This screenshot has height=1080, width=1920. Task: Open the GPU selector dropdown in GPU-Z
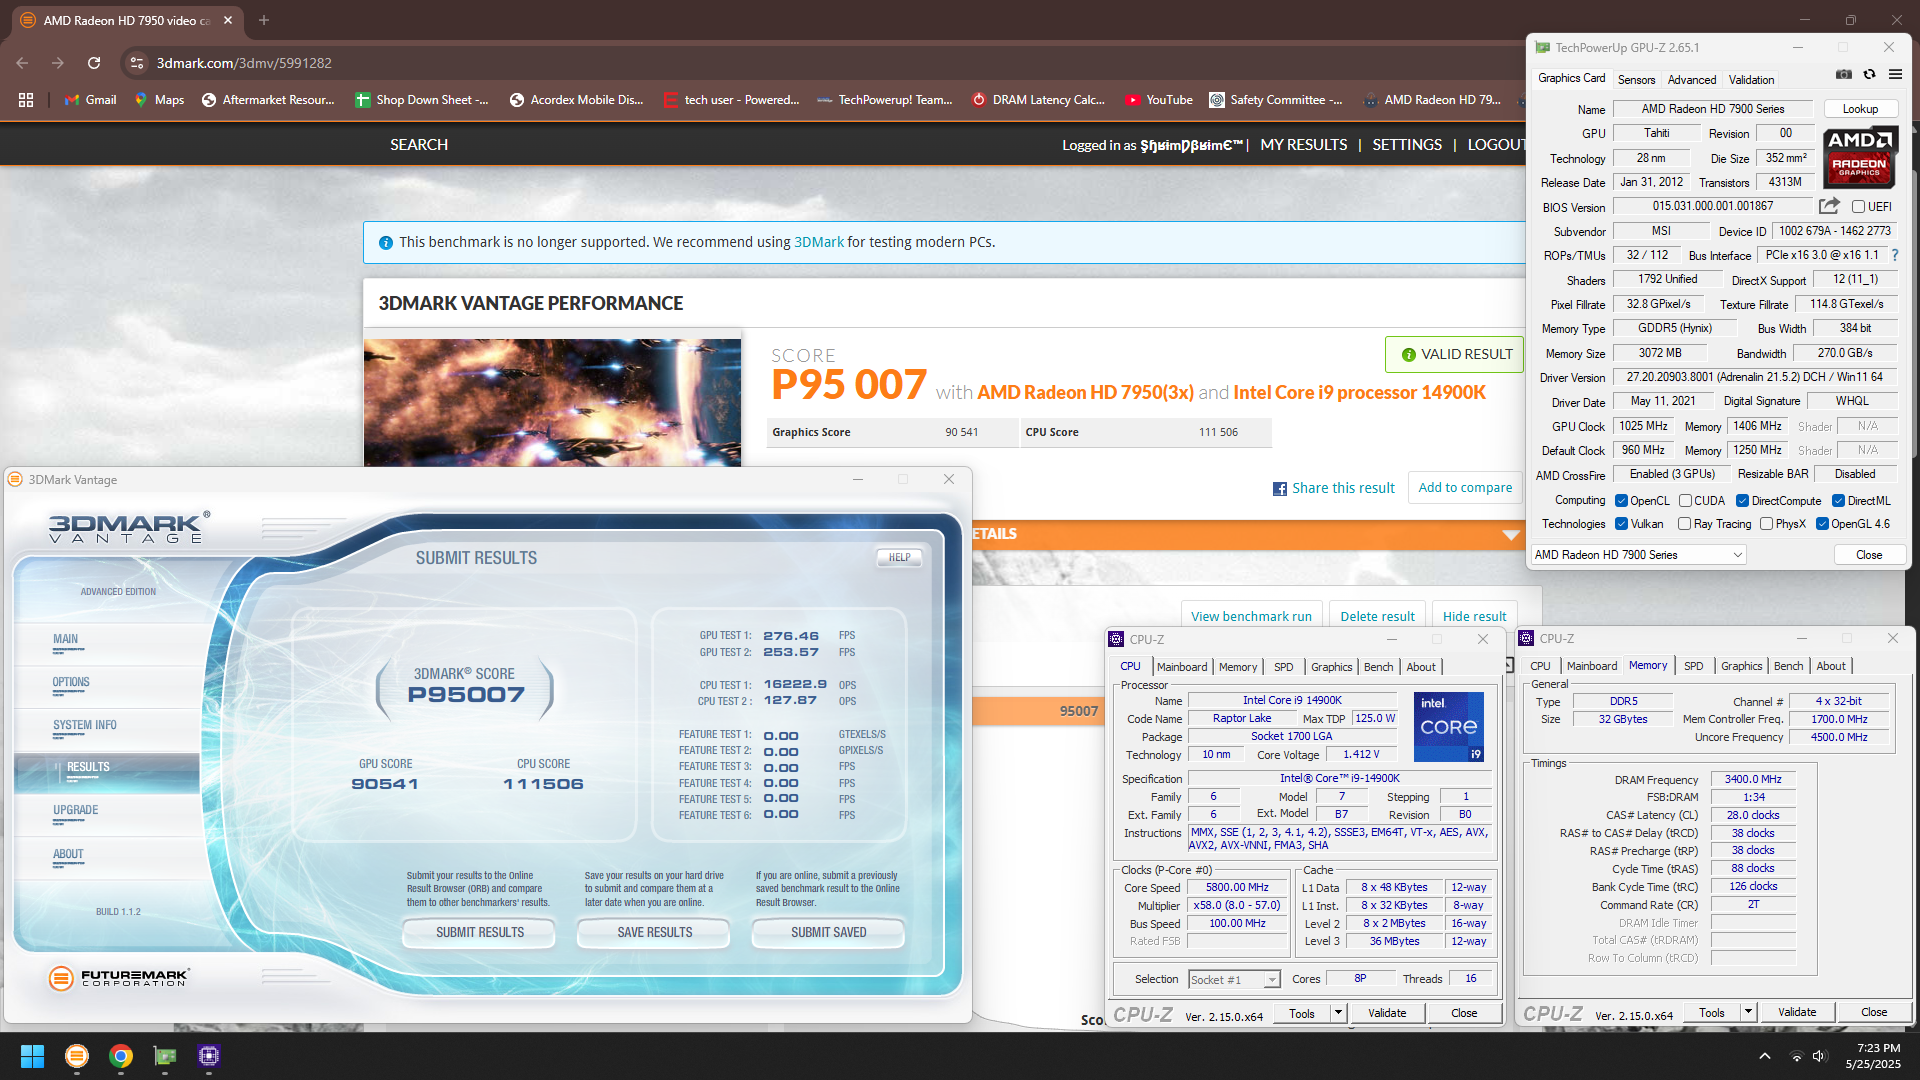pyautogui.click(x=1638, y=555)
